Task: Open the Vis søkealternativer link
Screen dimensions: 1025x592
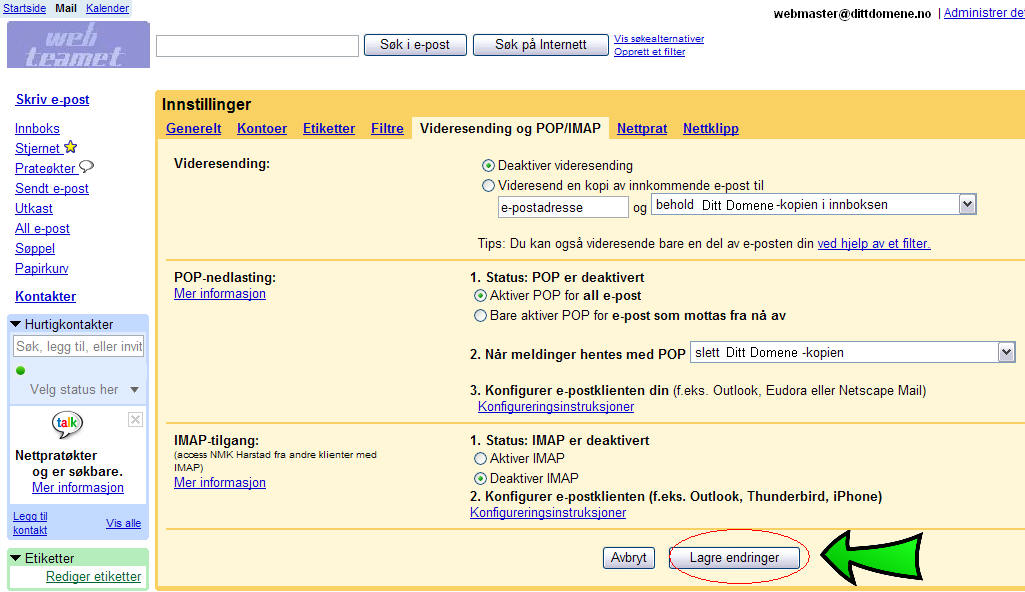Action: [x=659, y=39]
